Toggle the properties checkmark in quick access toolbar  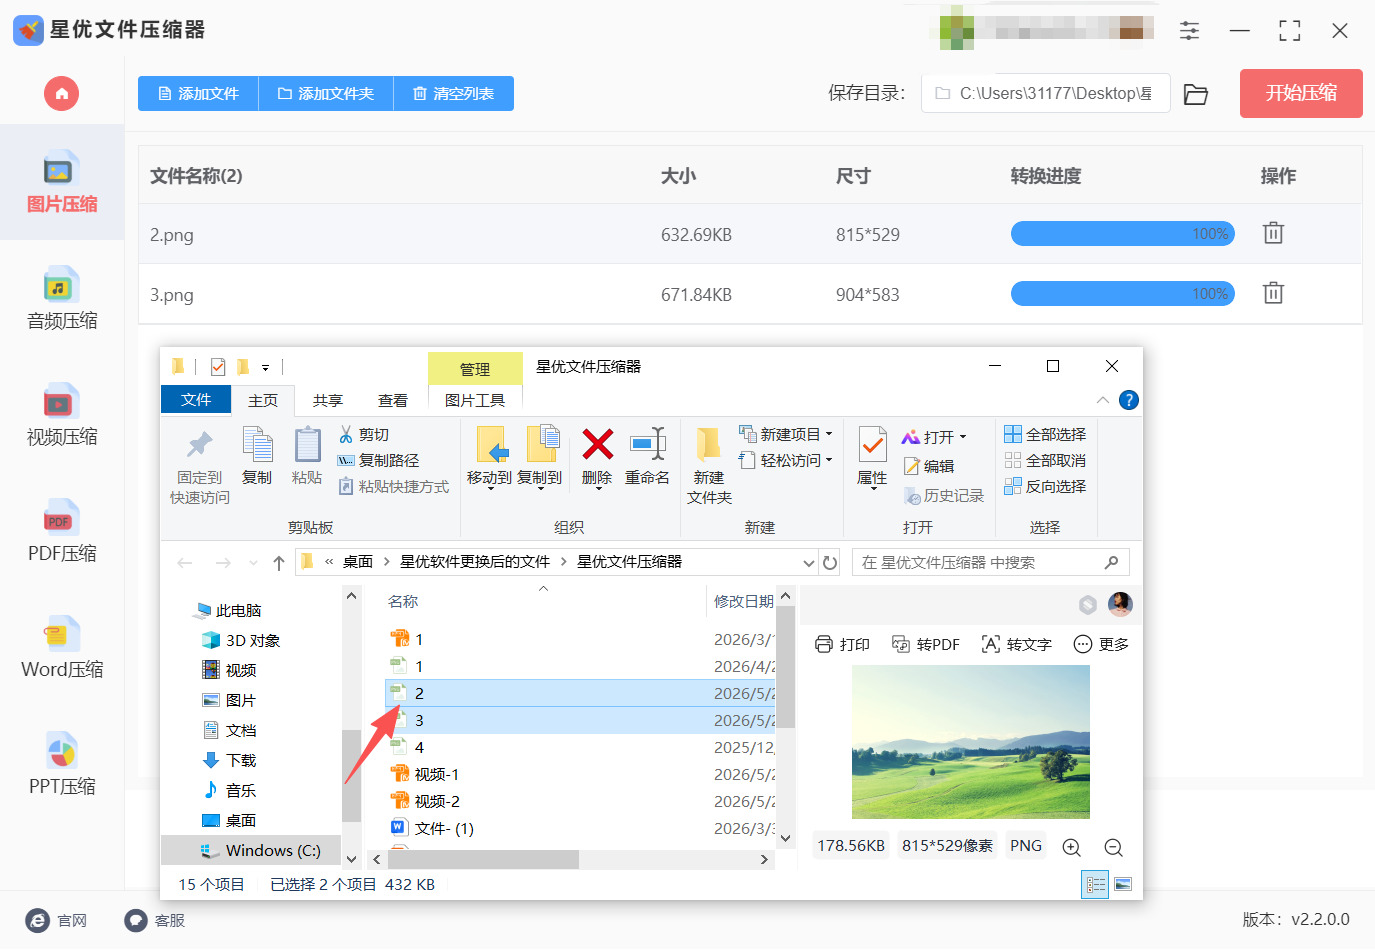(x=218, y=366)
